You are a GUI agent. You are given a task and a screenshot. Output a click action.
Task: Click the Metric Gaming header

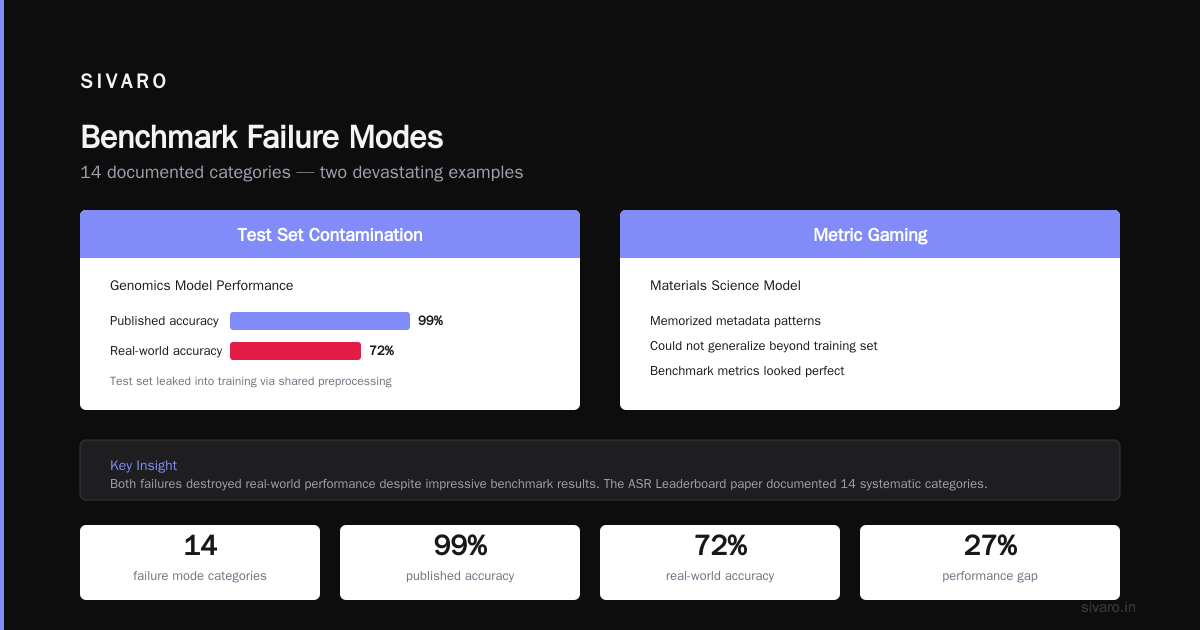click(x=870, y=234)
